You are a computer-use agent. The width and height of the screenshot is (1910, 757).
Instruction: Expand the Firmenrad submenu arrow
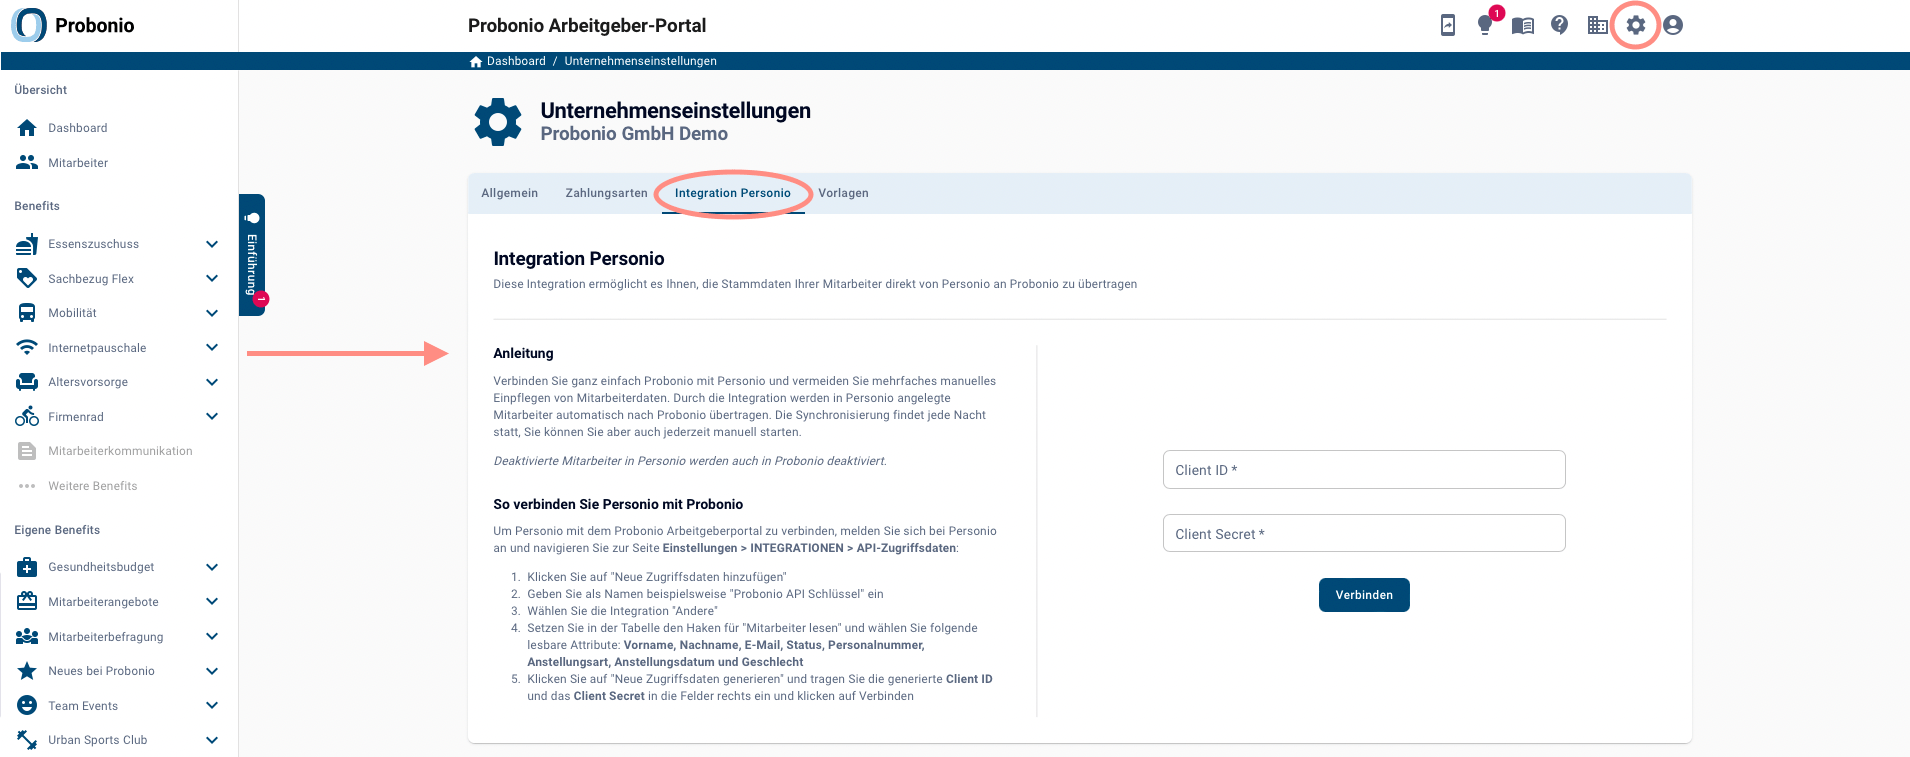click(212, 417)
